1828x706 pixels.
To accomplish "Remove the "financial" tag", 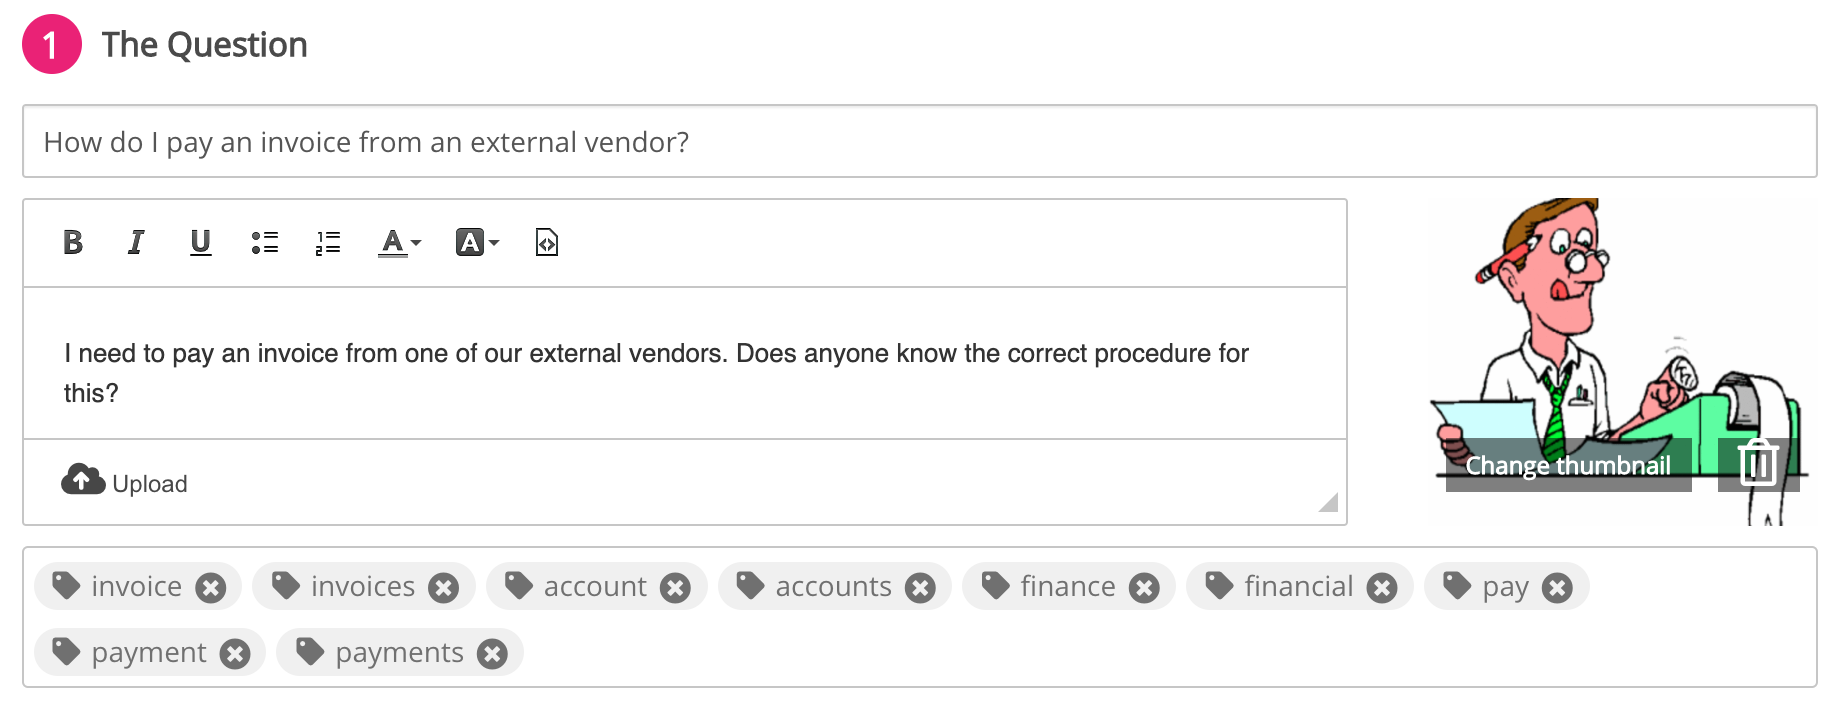I will coord(1382,588).
